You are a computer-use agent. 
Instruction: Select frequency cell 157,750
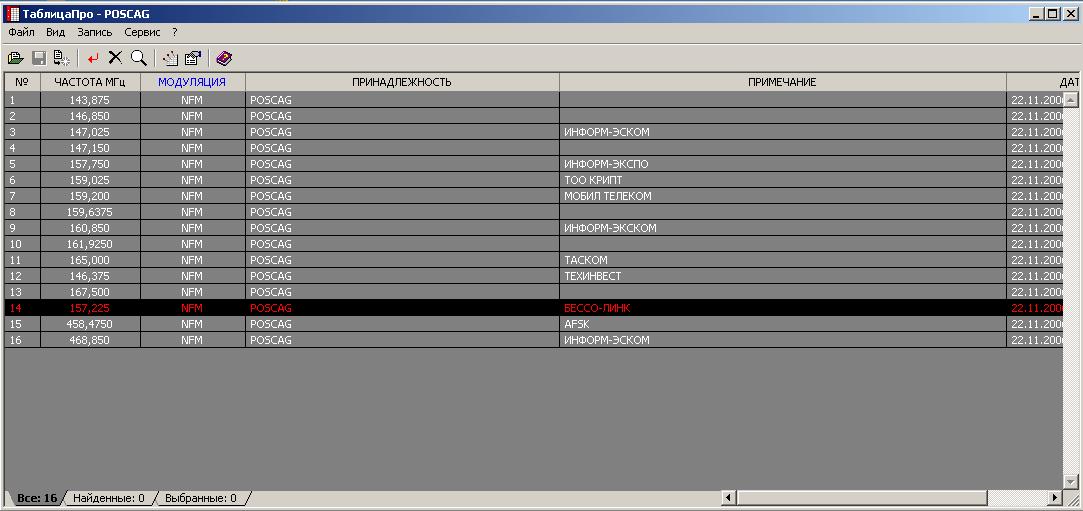[90, 164]
